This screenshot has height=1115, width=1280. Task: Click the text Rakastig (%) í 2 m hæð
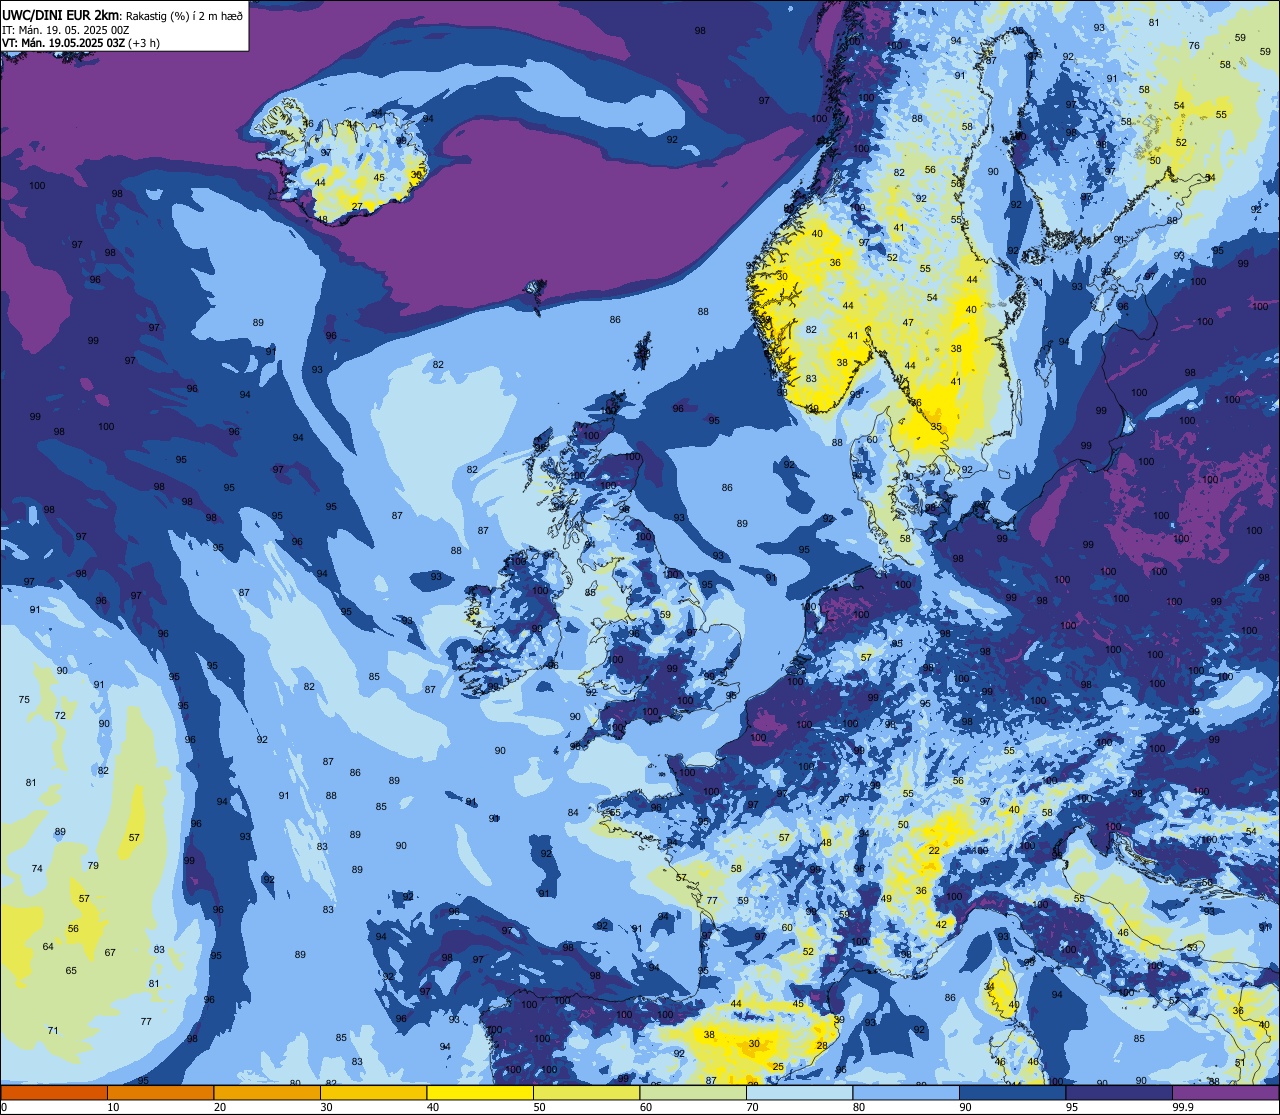[x=184, y=14]
